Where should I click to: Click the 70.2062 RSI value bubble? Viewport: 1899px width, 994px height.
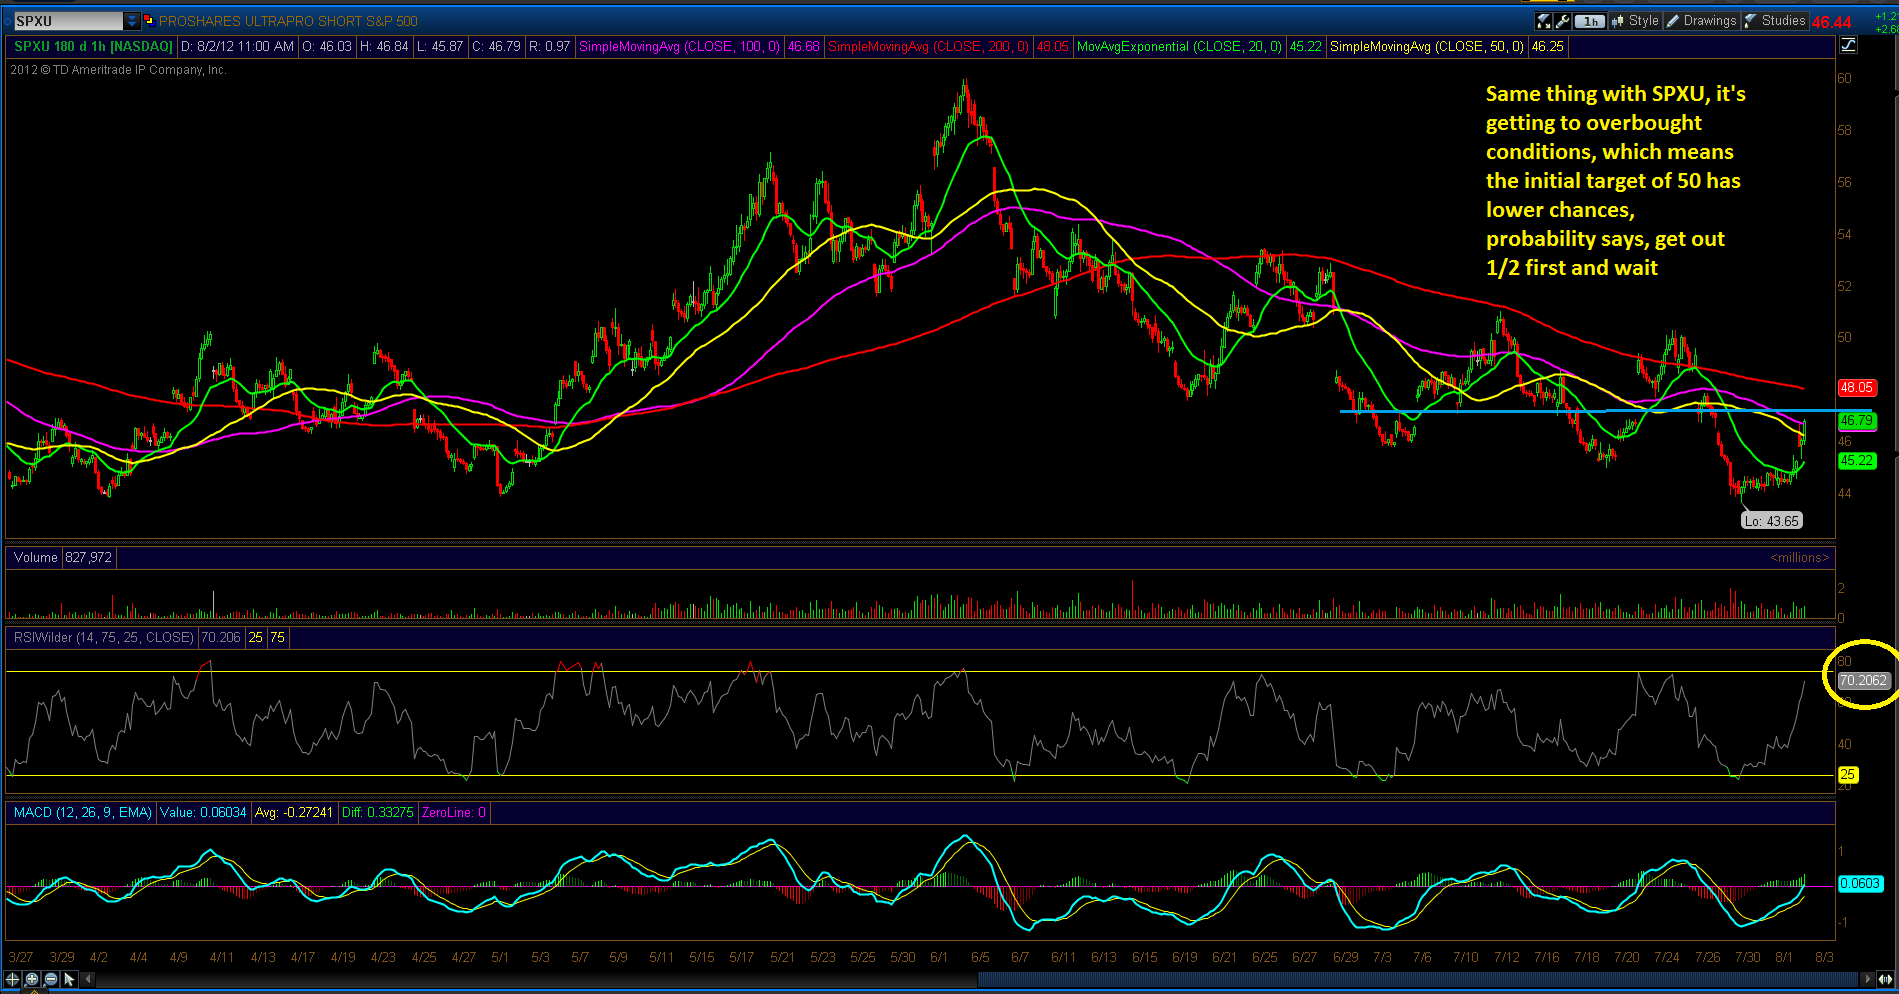pyautogui.click(x=1863, y=680)
